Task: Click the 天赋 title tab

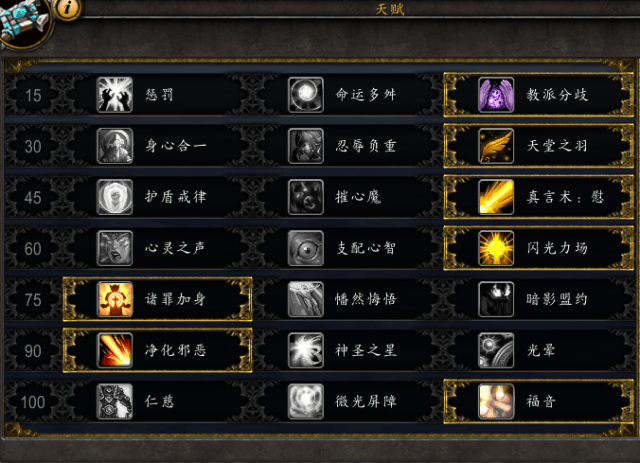Action: (x=390, y=9)
